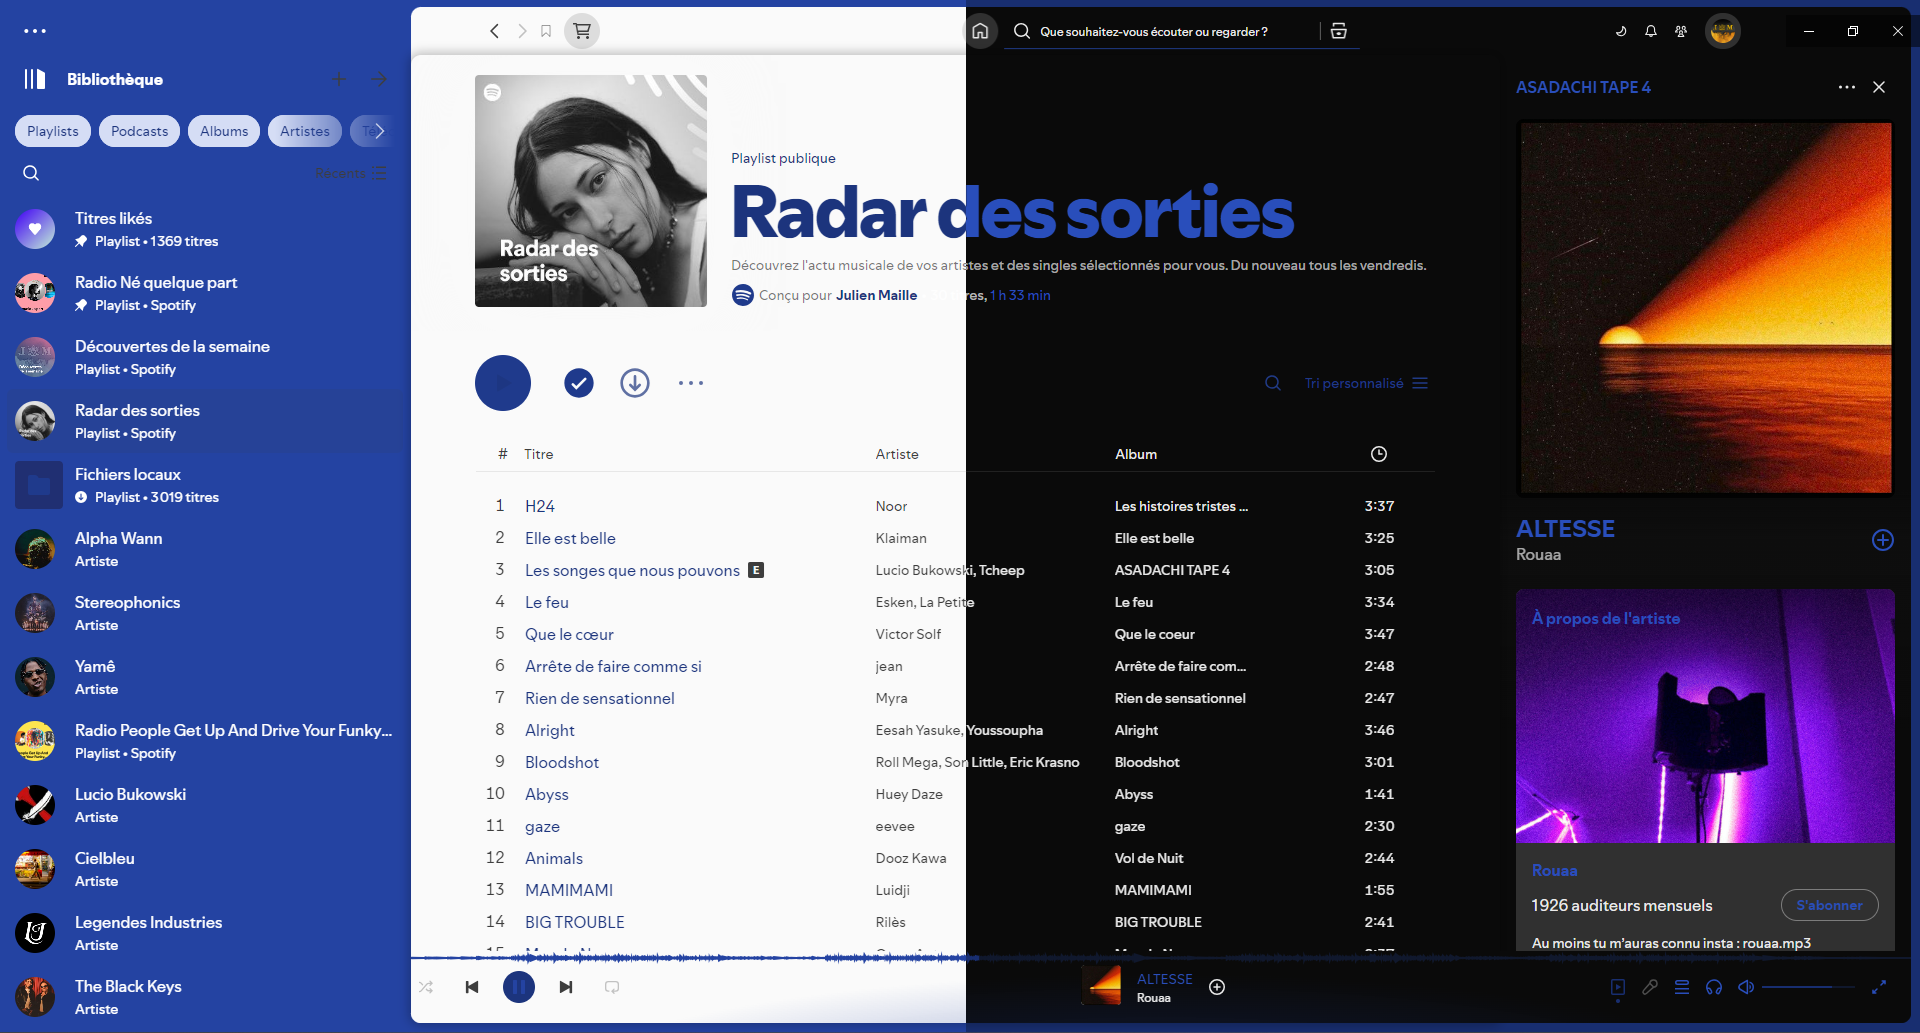This screenshot has height=1033, width=1920.
Task: Download the Radar des sorties playlist
Action: pos(635,383)
